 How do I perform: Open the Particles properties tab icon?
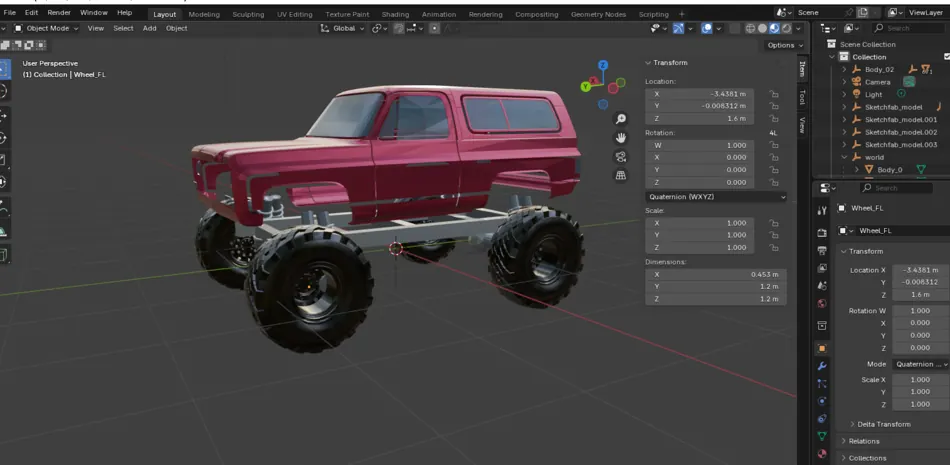click(822, 384)
